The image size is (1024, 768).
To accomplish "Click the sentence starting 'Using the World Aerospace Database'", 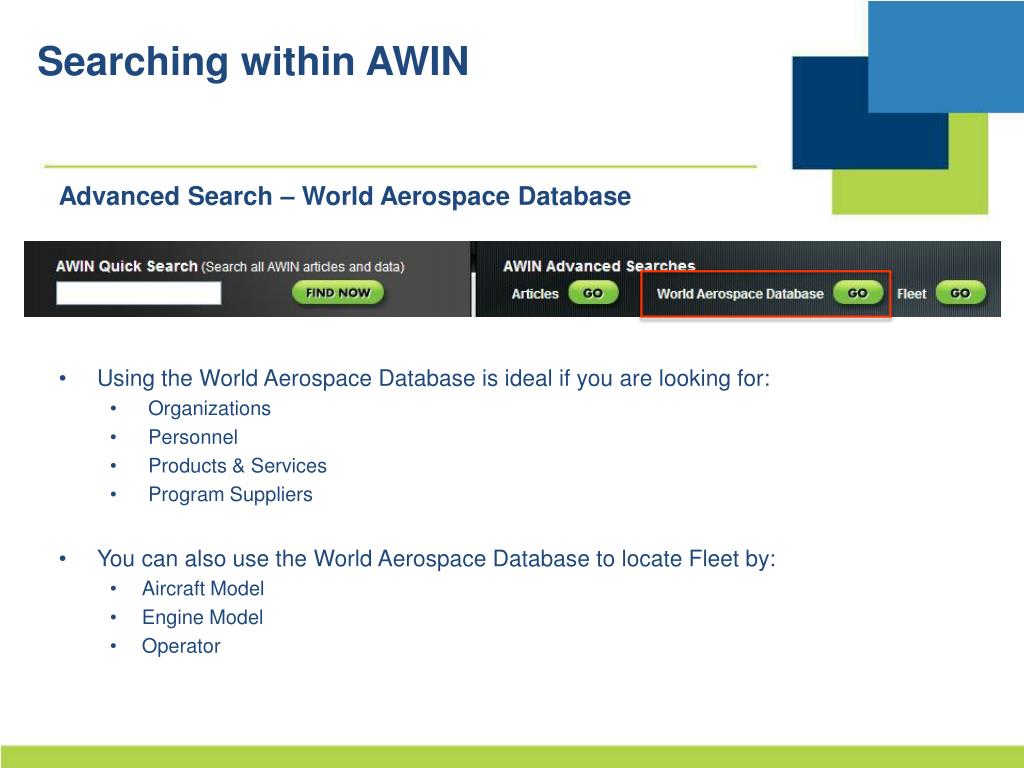I will (x=434, y=379).
